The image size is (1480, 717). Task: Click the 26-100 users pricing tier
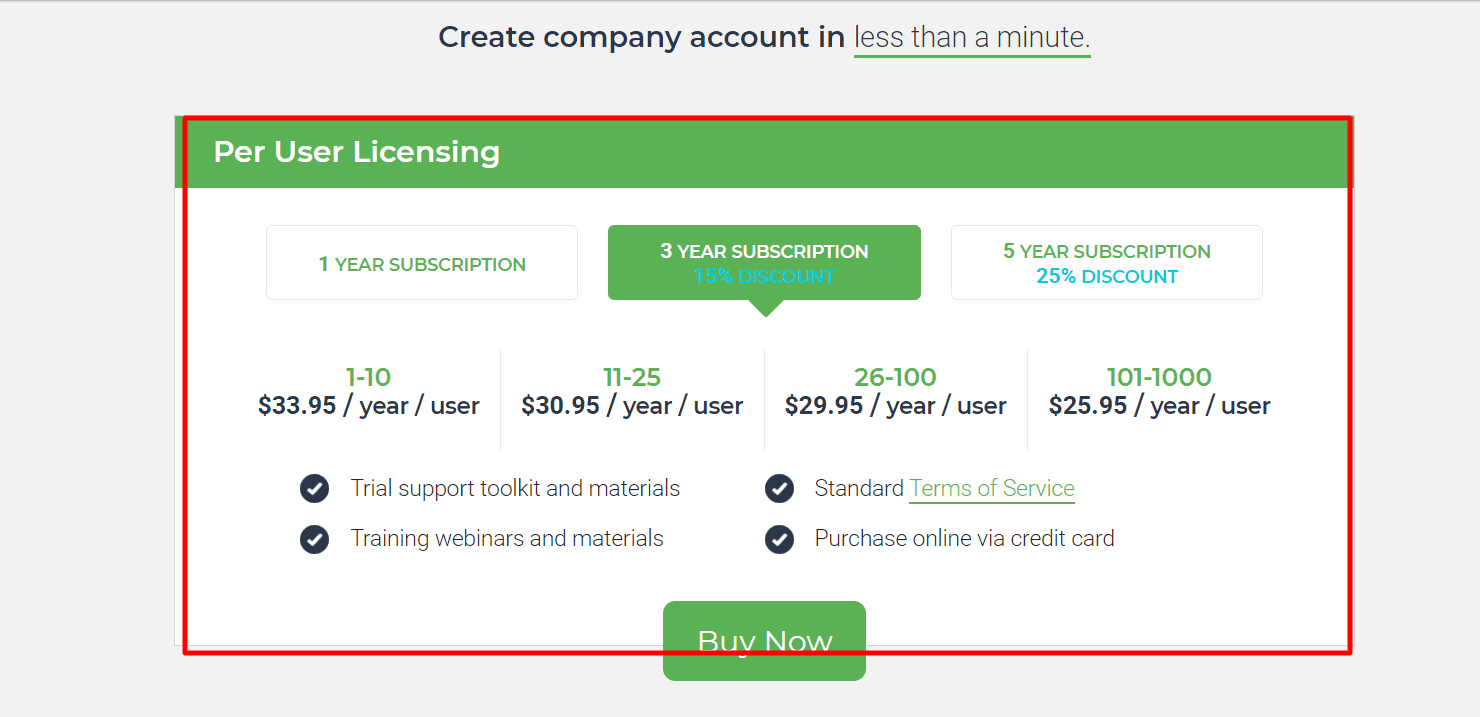(x=895, y=392)
